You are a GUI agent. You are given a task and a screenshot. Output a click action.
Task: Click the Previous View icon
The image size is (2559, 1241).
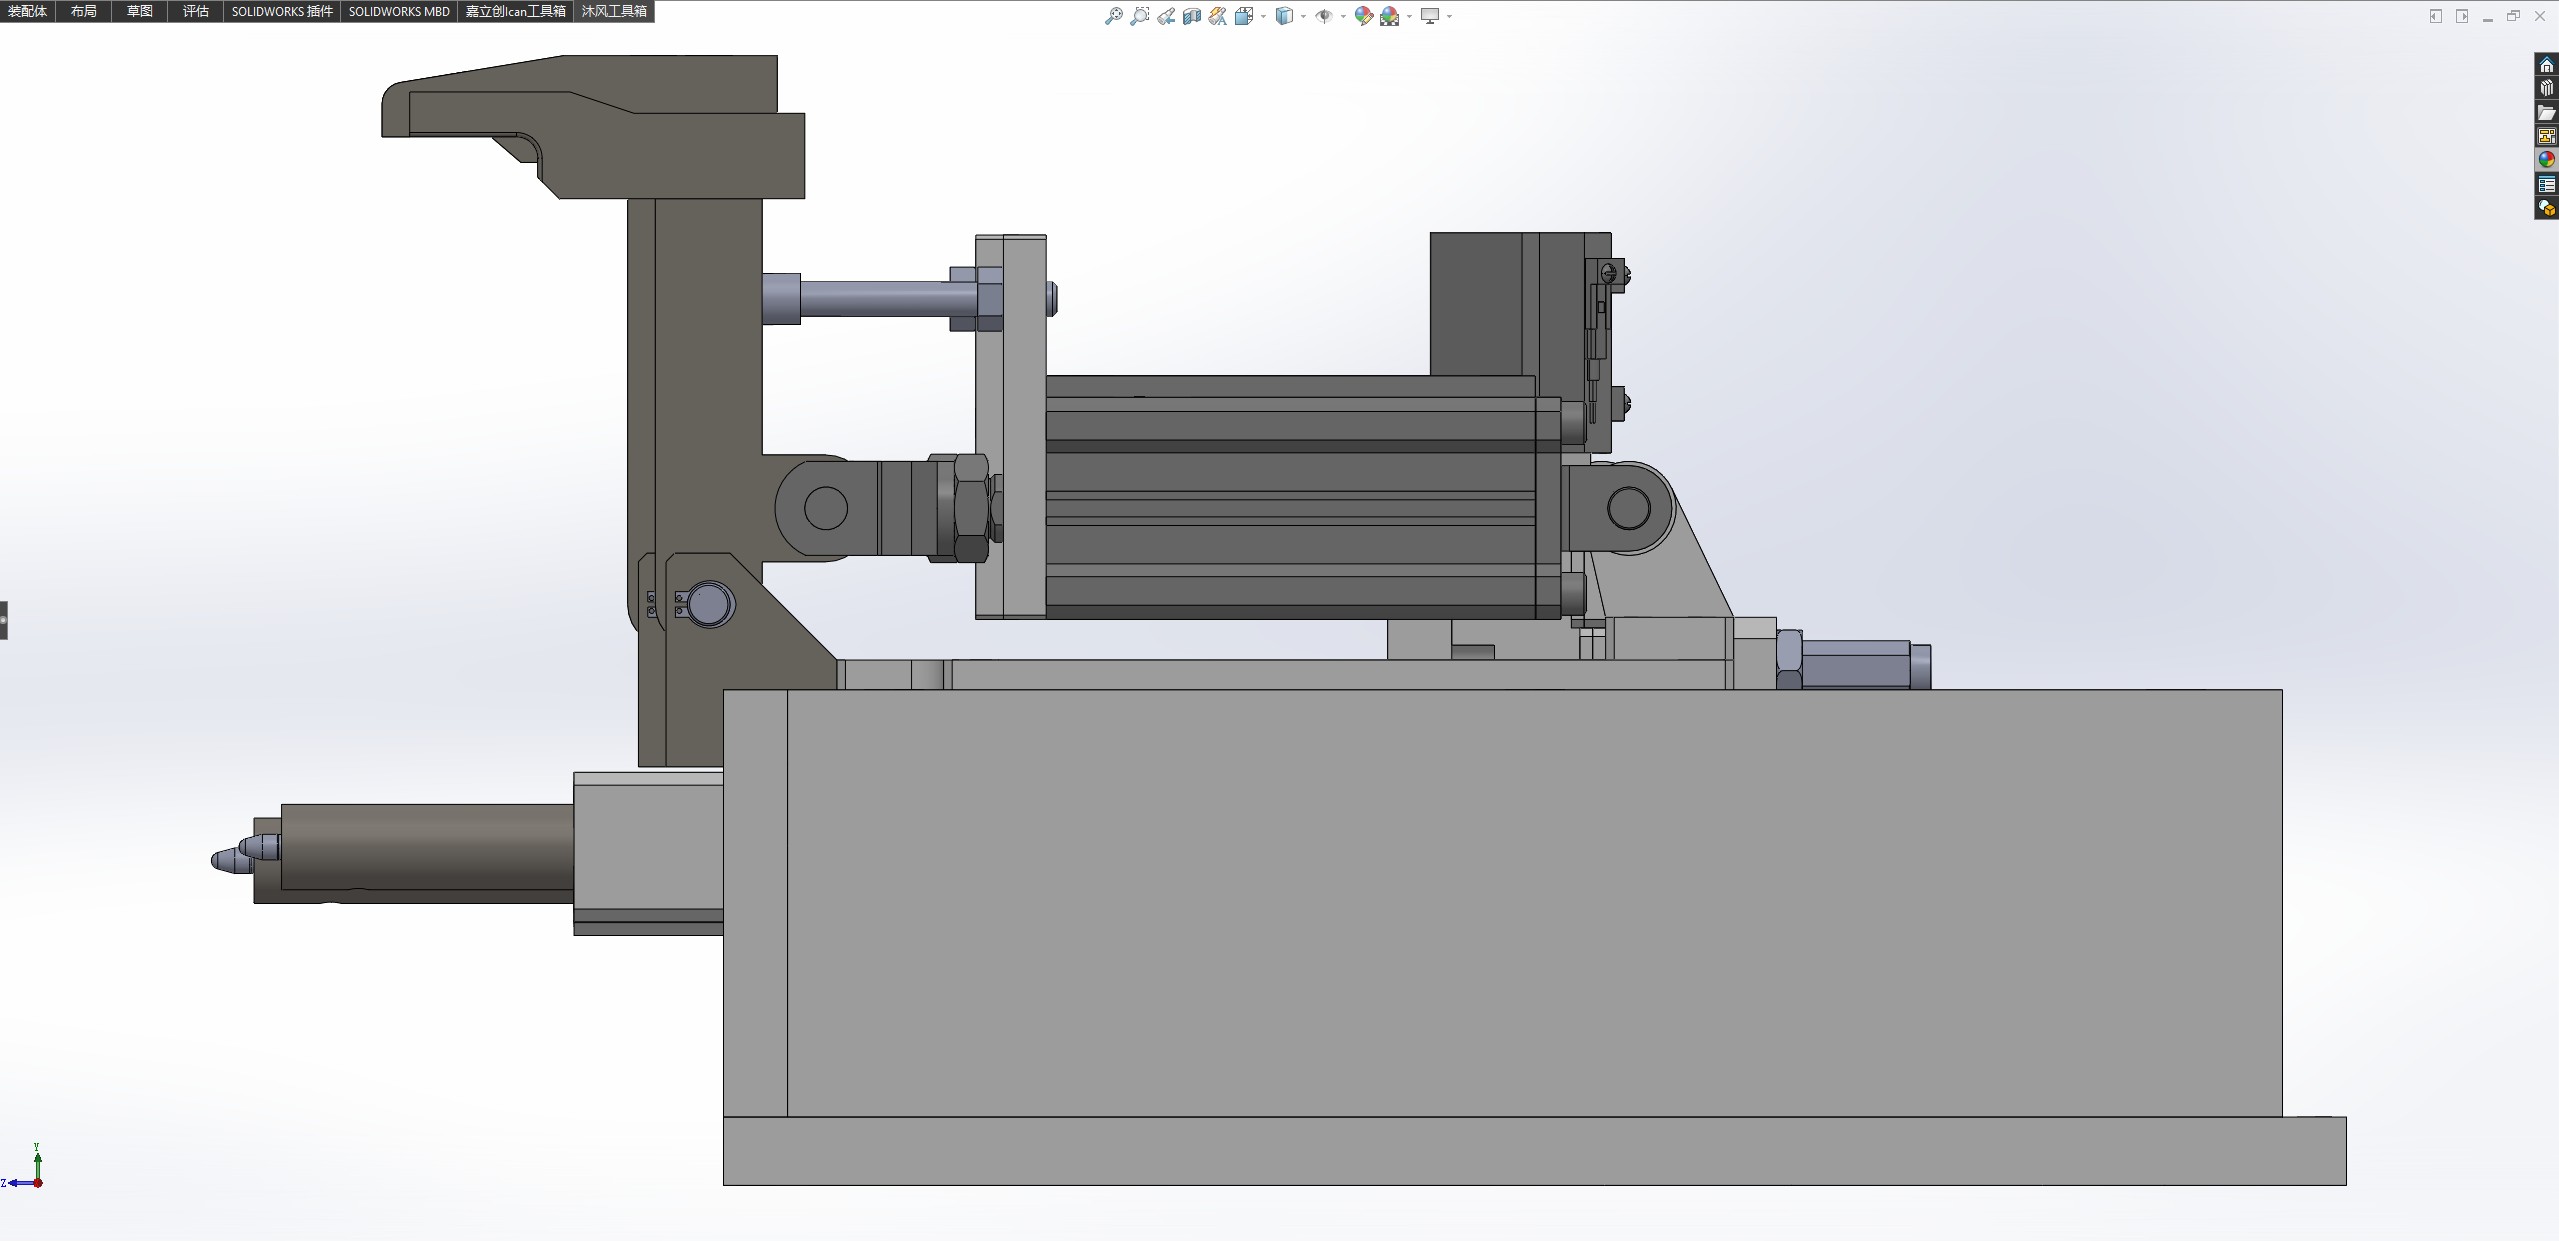click(x=1166, y=16)
